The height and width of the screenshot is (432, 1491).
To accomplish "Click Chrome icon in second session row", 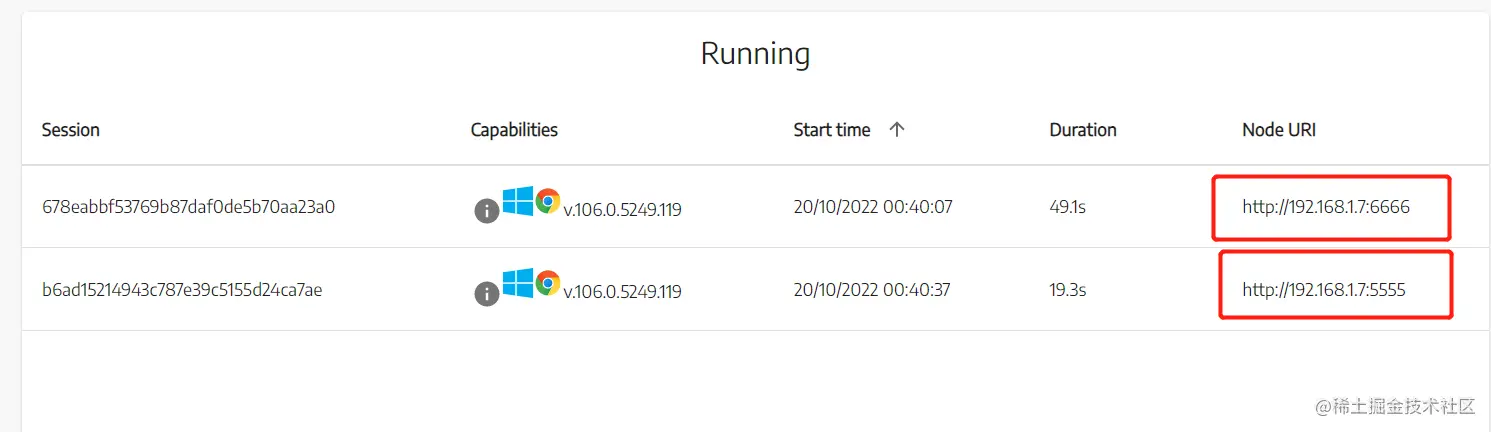I will (547, 284).
